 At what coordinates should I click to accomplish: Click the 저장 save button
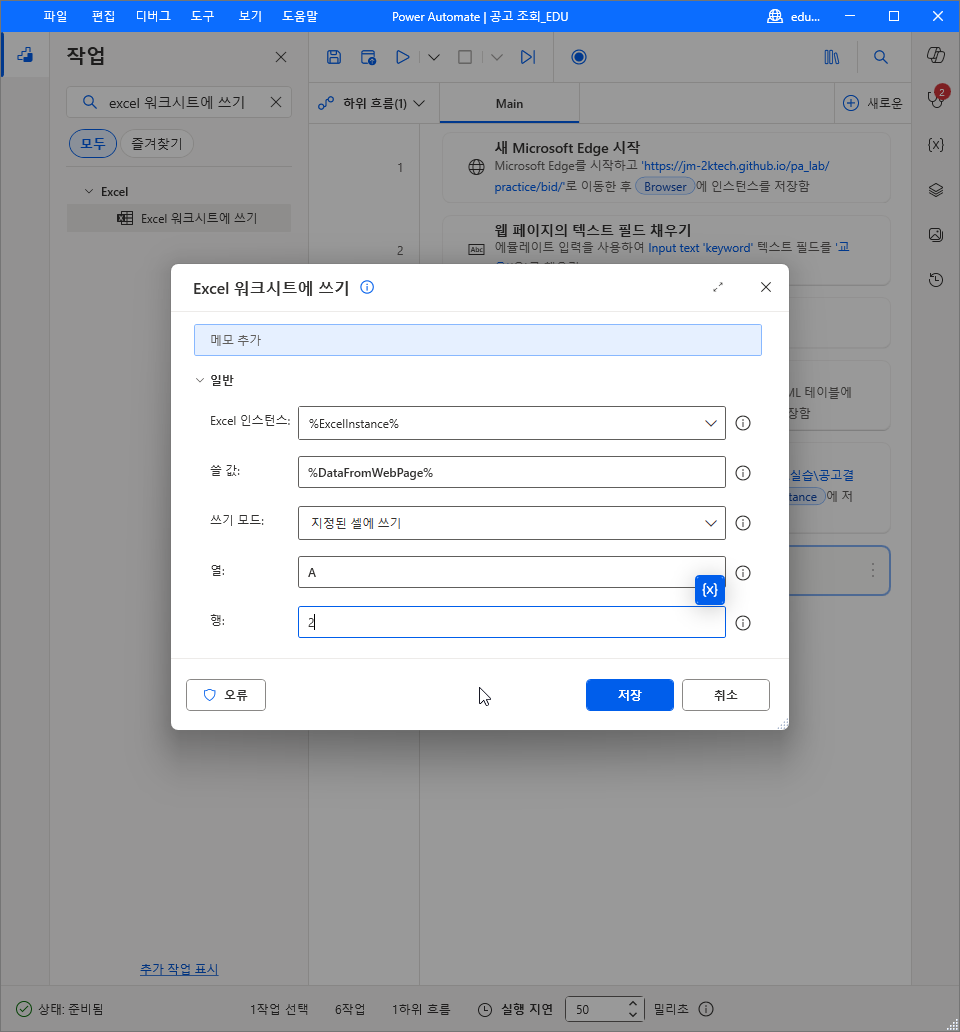point(630,695)
